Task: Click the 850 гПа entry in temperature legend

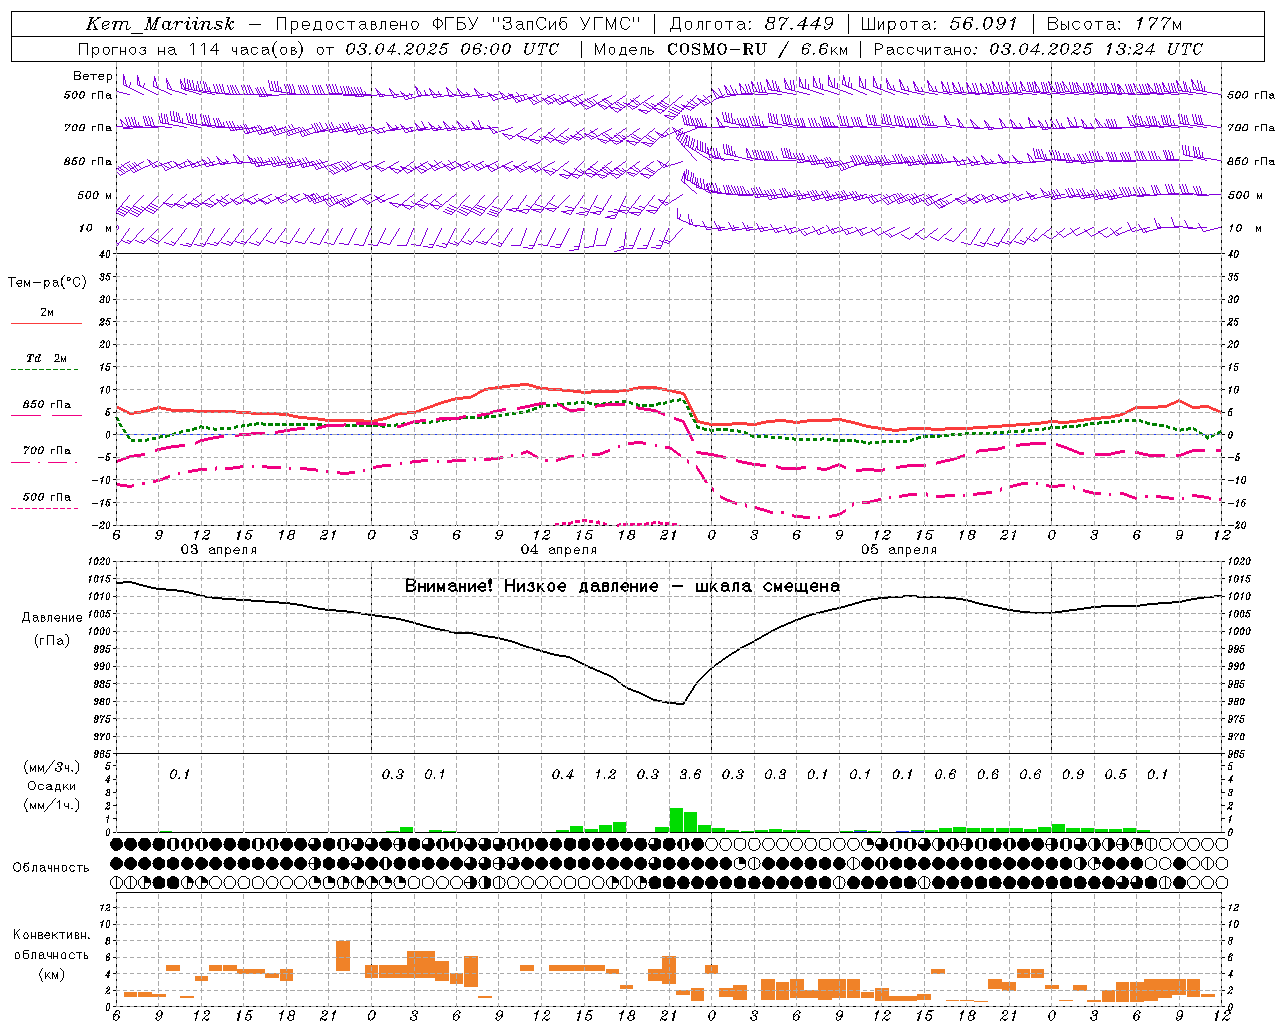Action: [x=46, y=405]
